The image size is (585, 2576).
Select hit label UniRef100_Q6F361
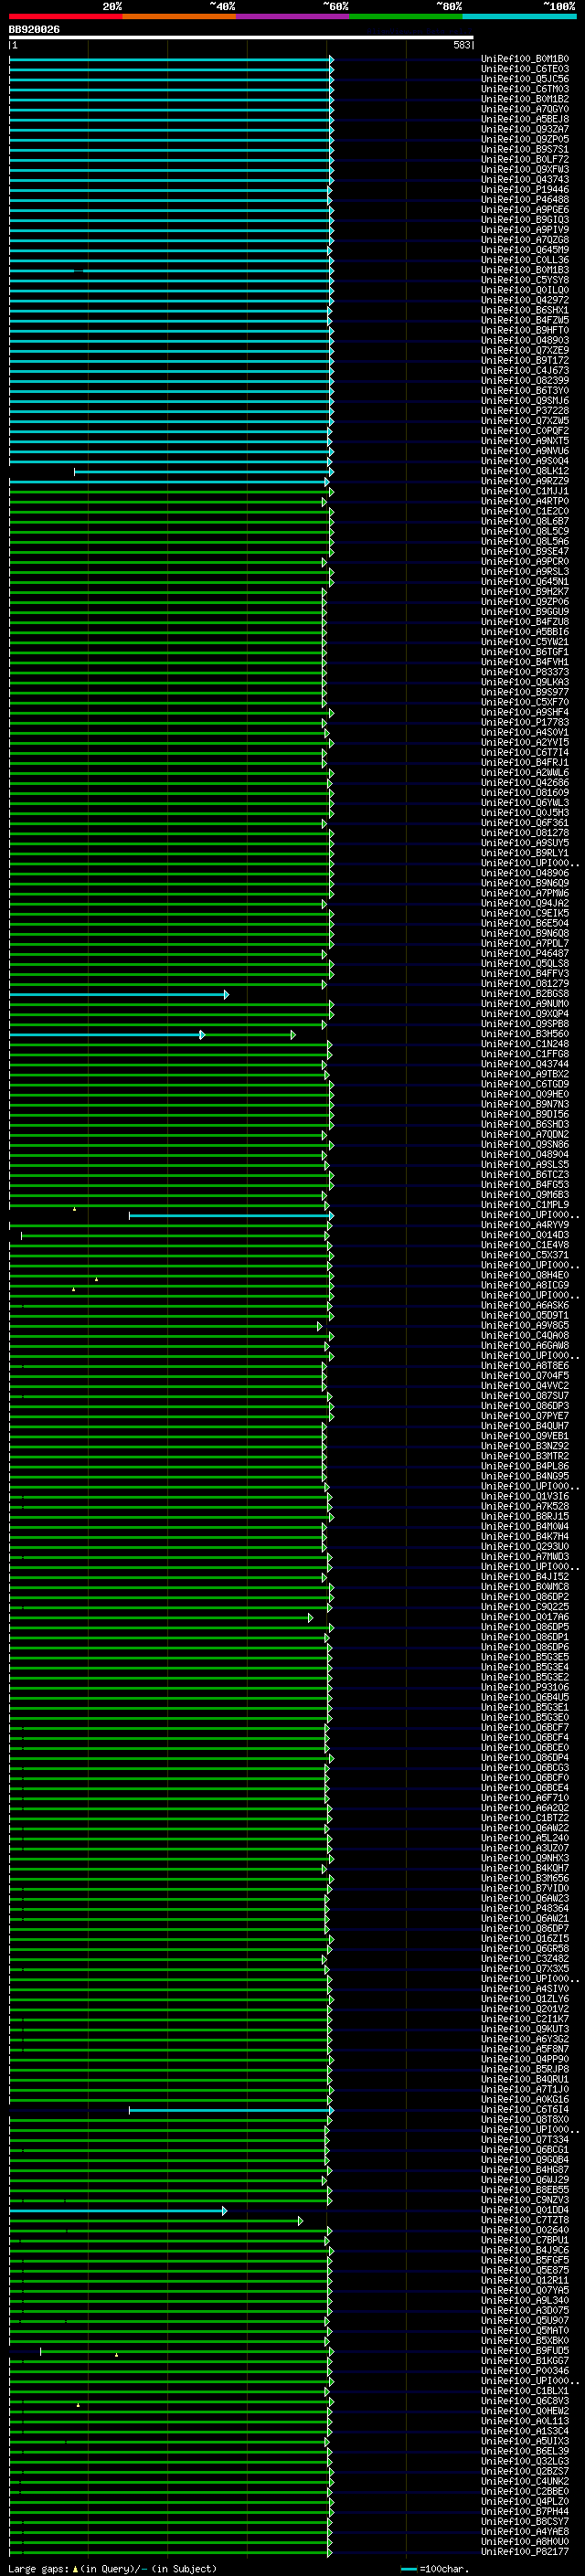click(525, 823)
